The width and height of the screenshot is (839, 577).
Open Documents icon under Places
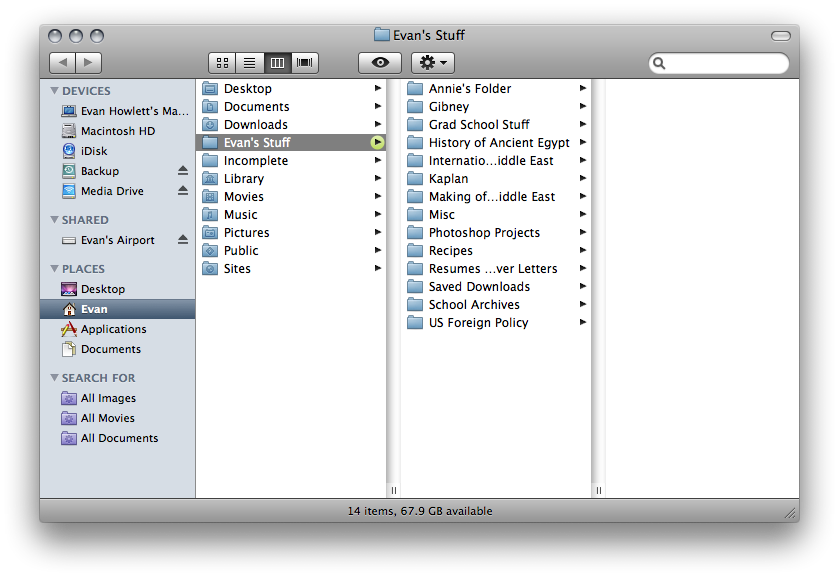pos(69,349)
